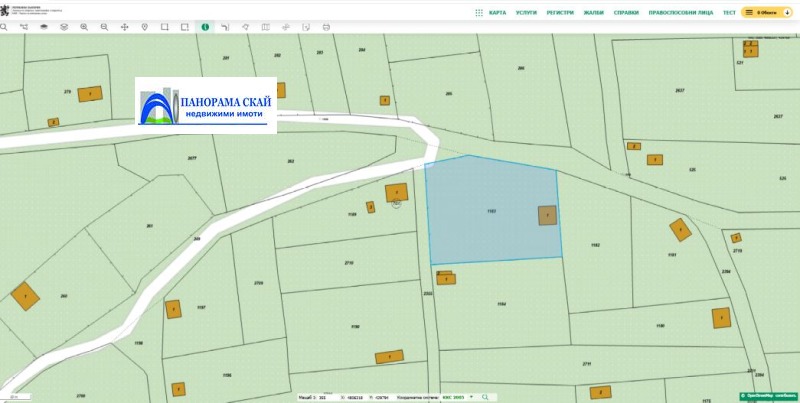Select parcel 2710 on the map
800x403 pixels.
[x=349, y=263]
